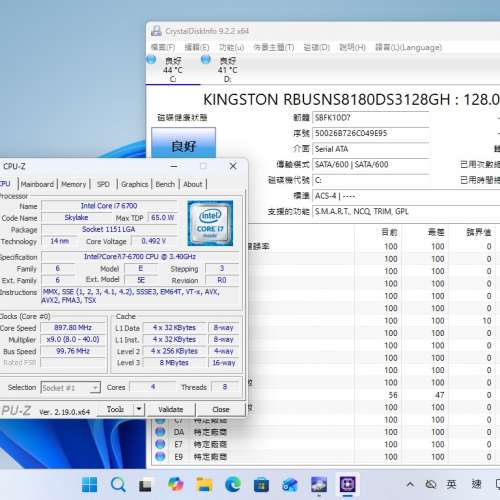Click the SATA/600 | SATA/600 transfer mode field
500x500 pixels.
[371, 164]
